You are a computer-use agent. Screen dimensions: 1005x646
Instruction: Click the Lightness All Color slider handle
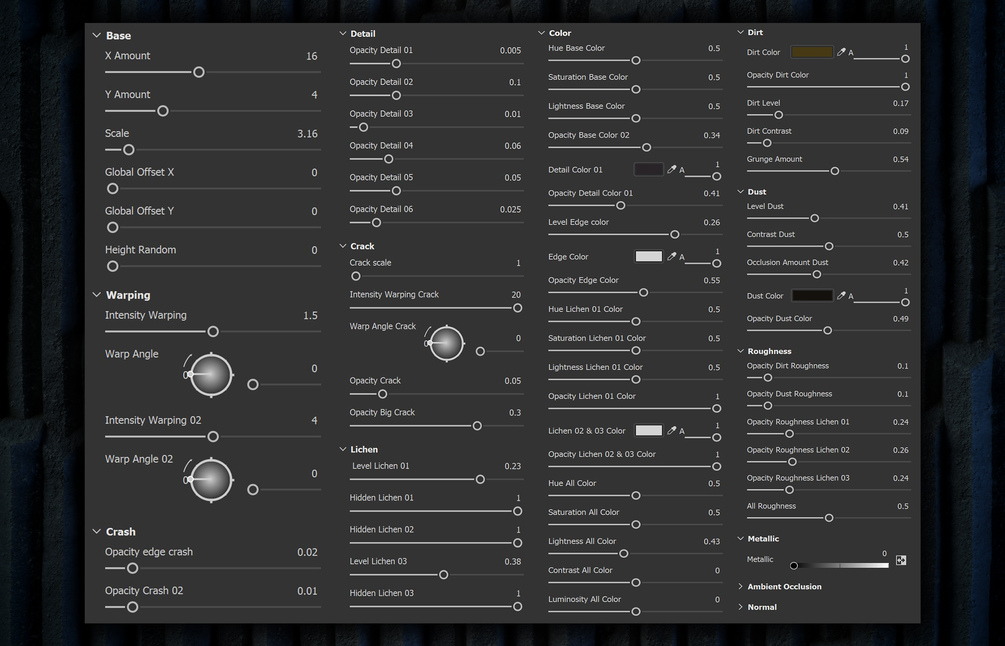[624, 554]
